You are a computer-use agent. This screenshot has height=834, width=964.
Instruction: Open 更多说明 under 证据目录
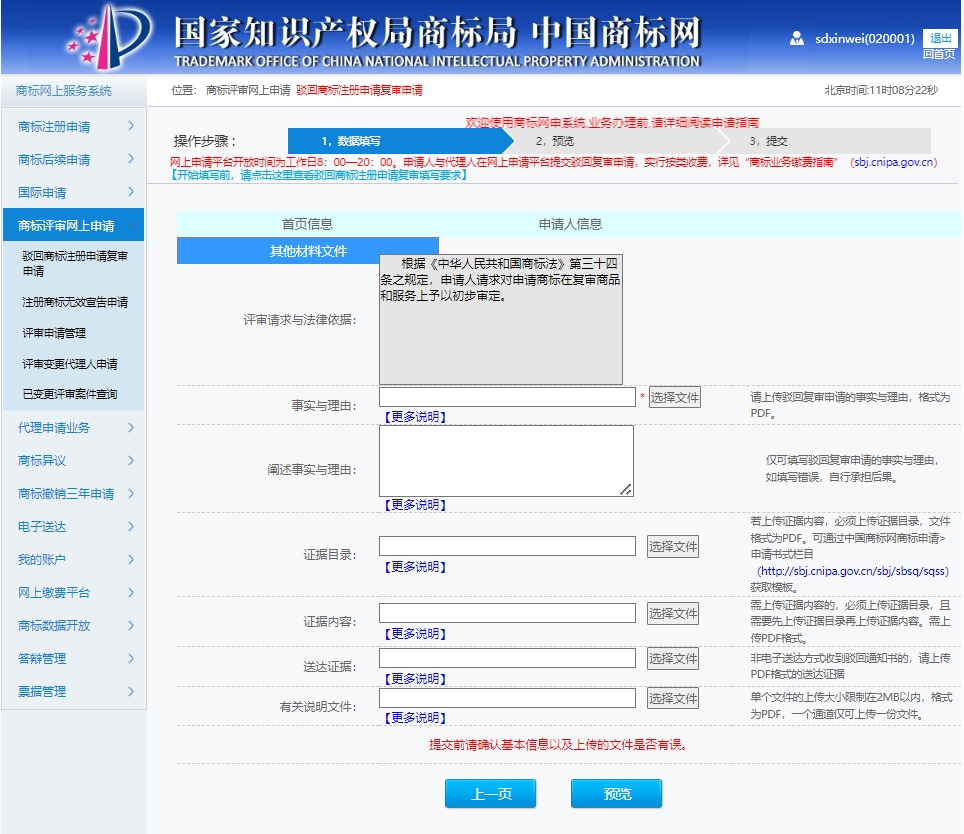pos(415,567)
